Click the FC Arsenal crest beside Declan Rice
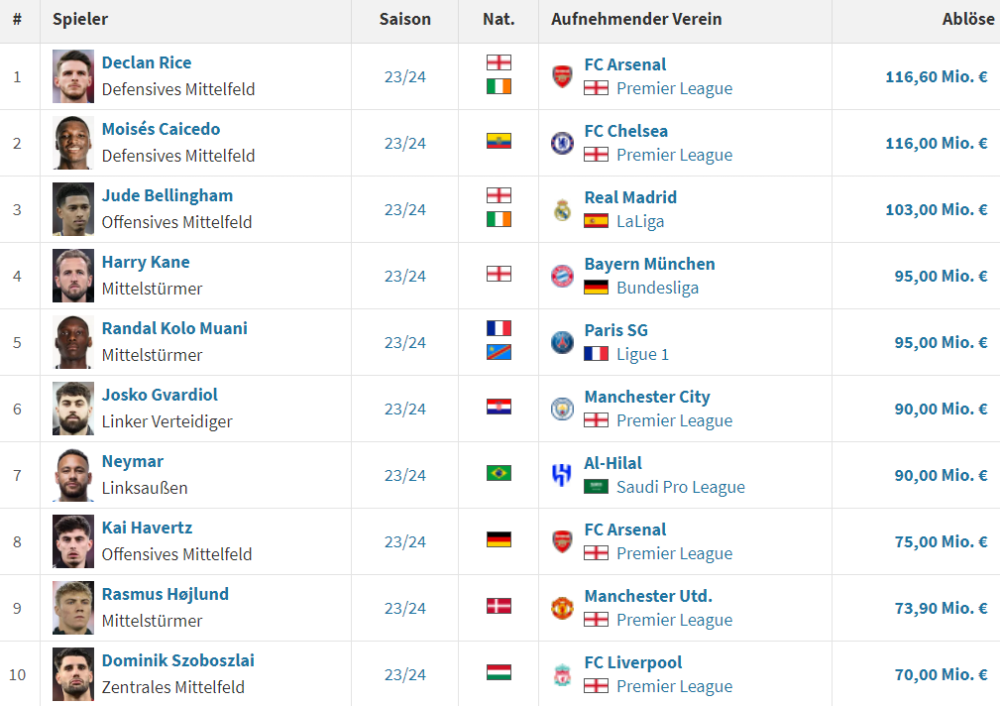1000x706 pixels. tap(563, 76)
